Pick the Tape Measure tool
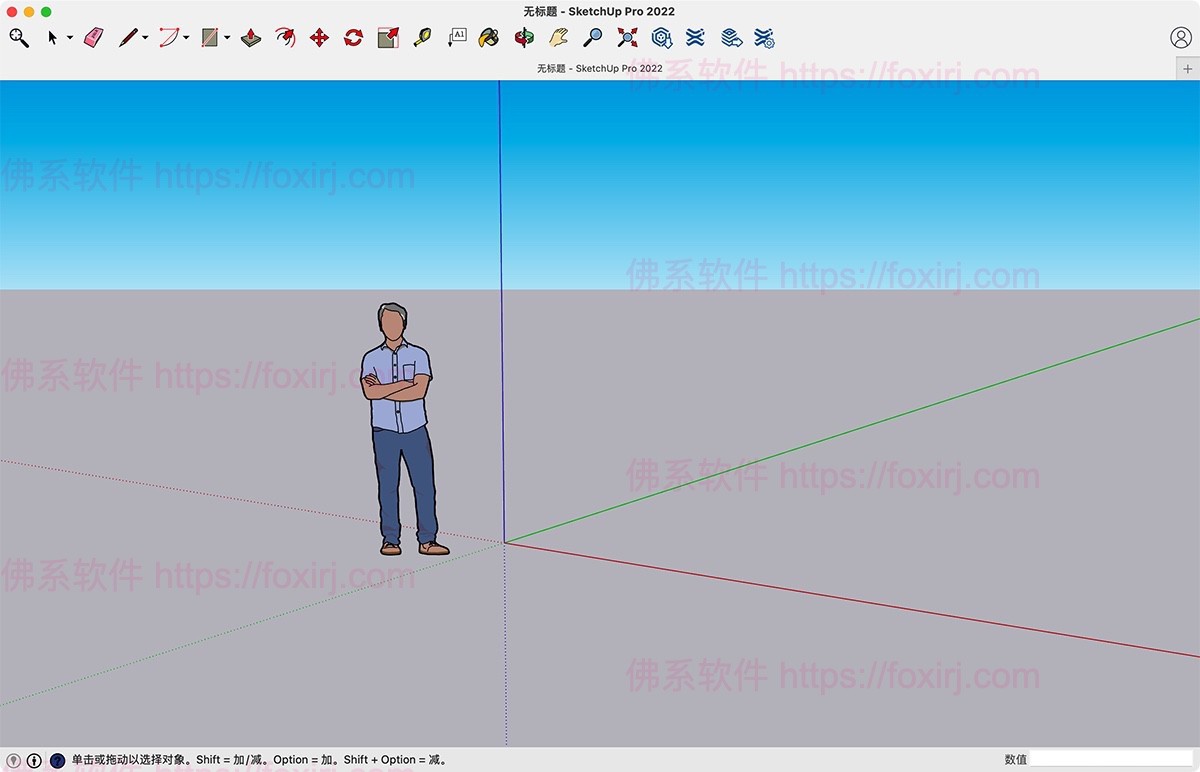The height and width of the screenshot is (772, 1200). (422, 37)
